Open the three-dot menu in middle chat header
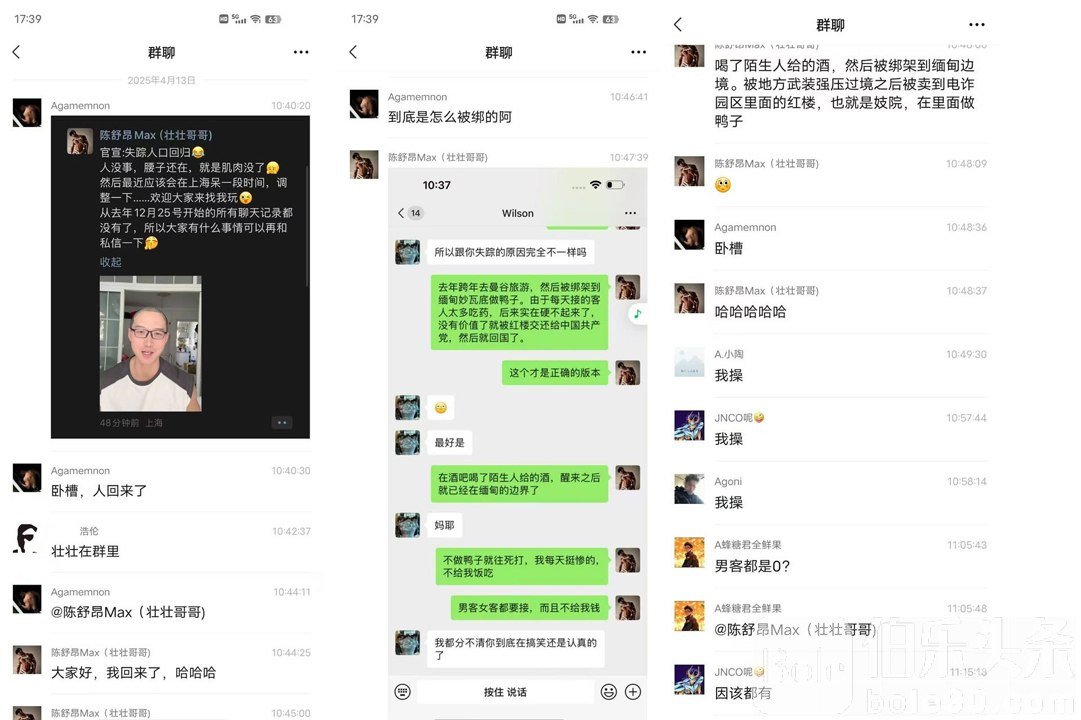This screenshot has width=1081, height=720. click(638, 52)
